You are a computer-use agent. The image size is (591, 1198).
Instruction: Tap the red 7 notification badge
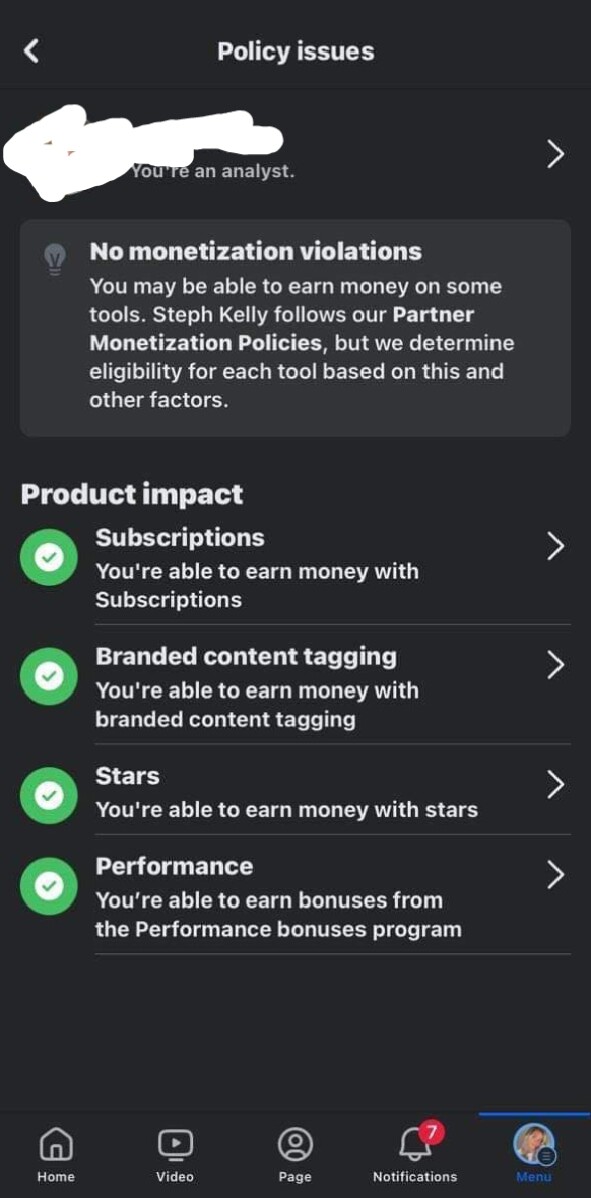pyautogui.click(x=431, y=1132)
